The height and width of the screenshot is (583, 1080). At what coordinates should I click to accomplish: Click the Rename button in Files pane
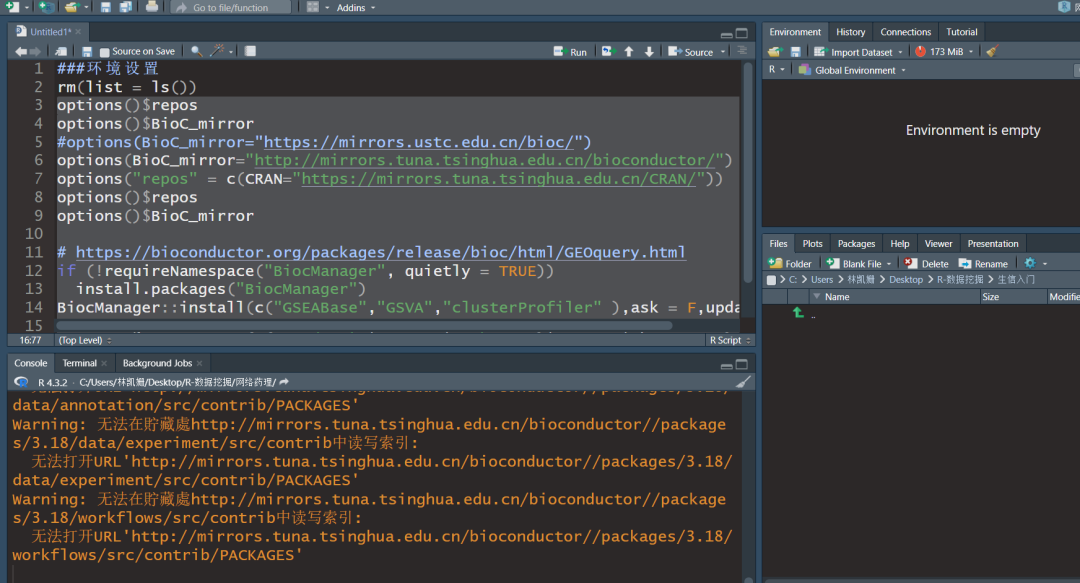[x=983, y=264]
